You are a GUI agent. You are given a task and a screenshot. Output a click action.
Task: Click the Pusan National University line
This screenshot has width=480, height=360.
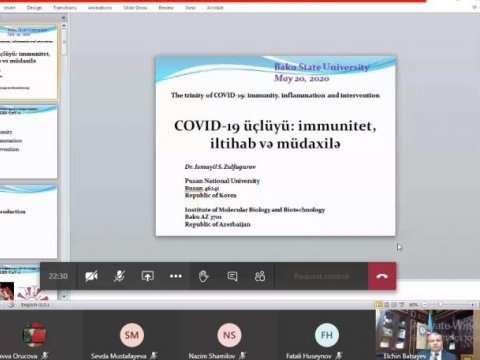(x=222, y=181)
